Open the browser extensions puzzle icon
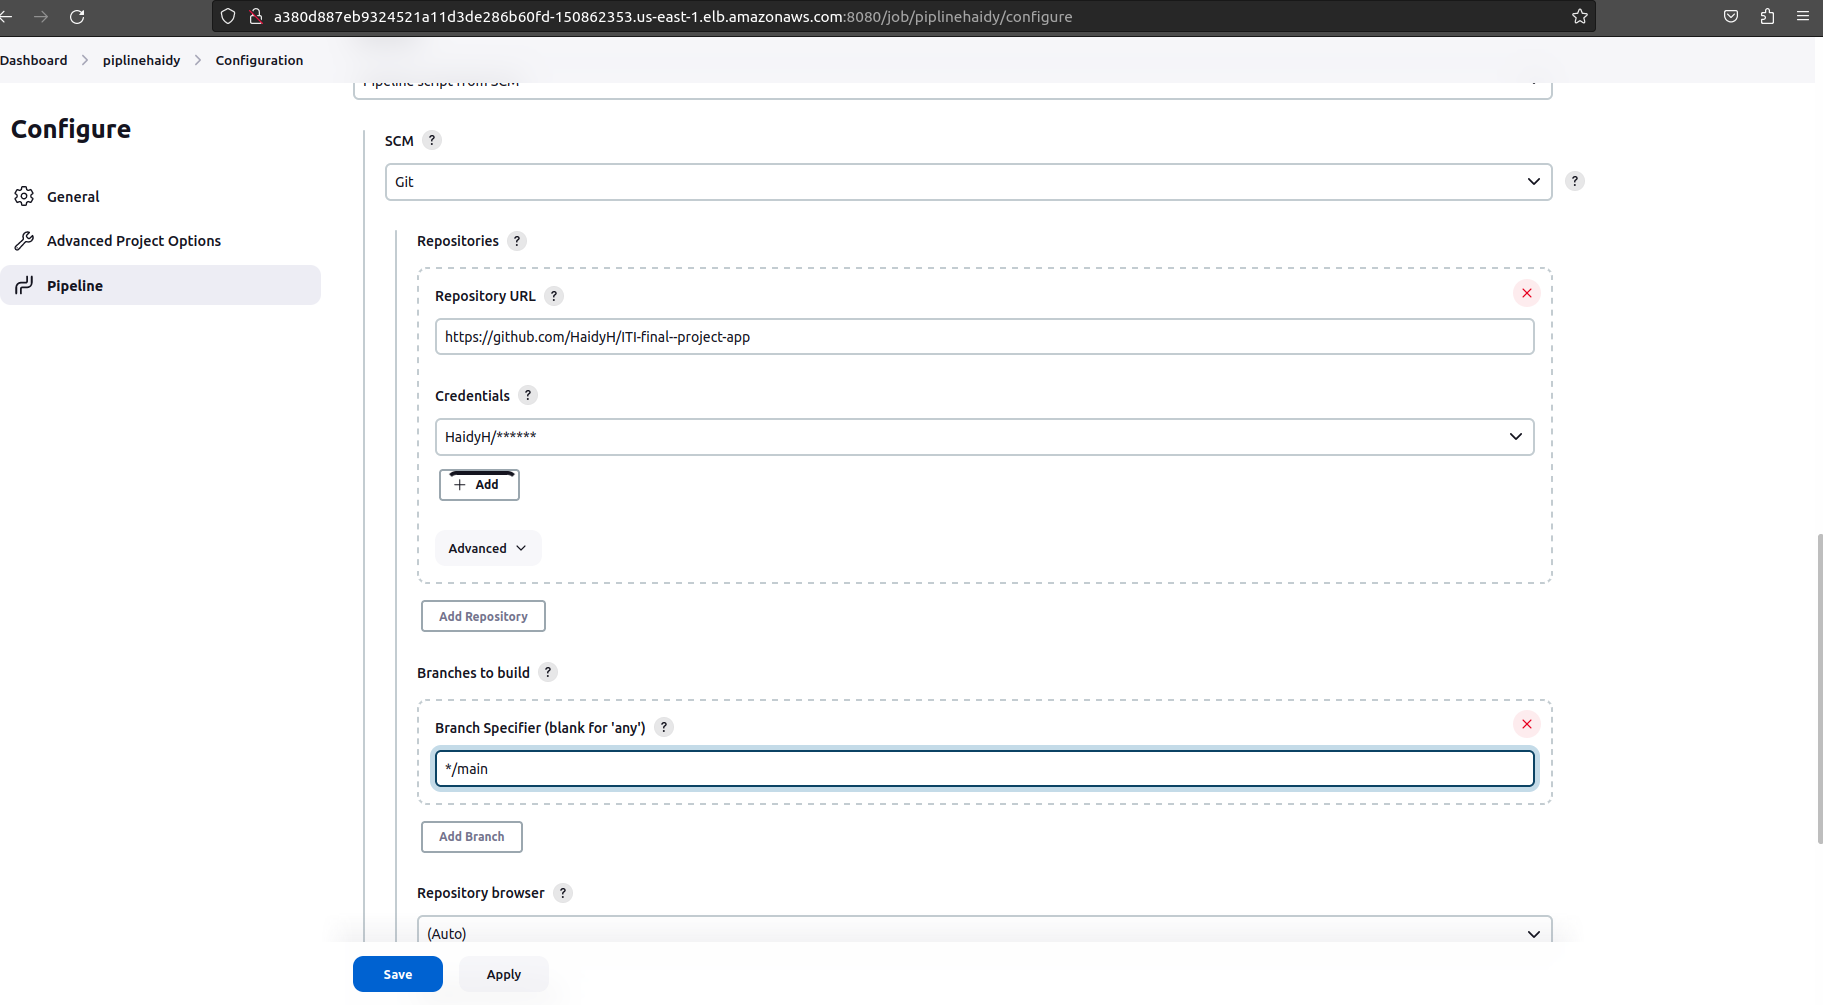This screenshot has width=1823, height=1005. [1767, 16]
